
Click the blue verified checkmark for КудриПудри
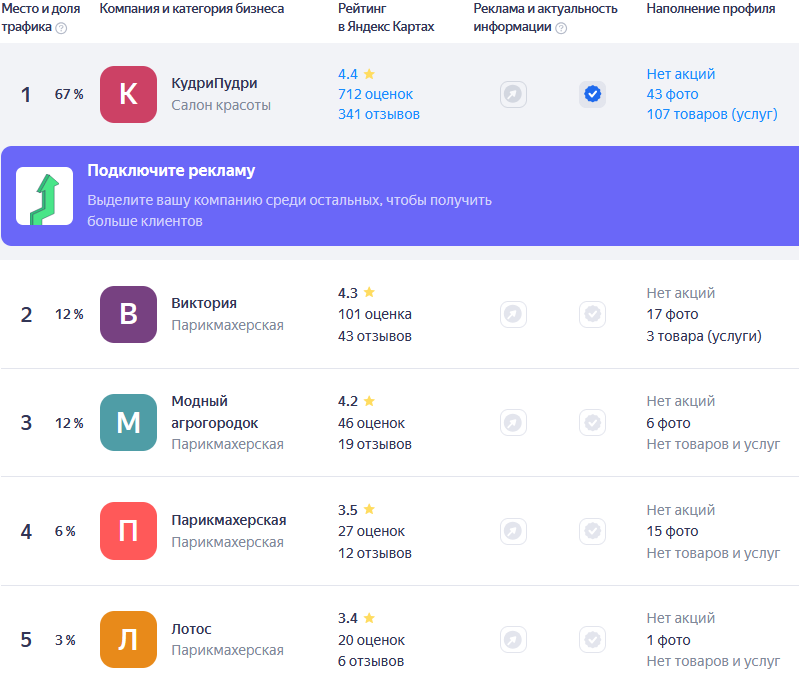click(592, 94)
